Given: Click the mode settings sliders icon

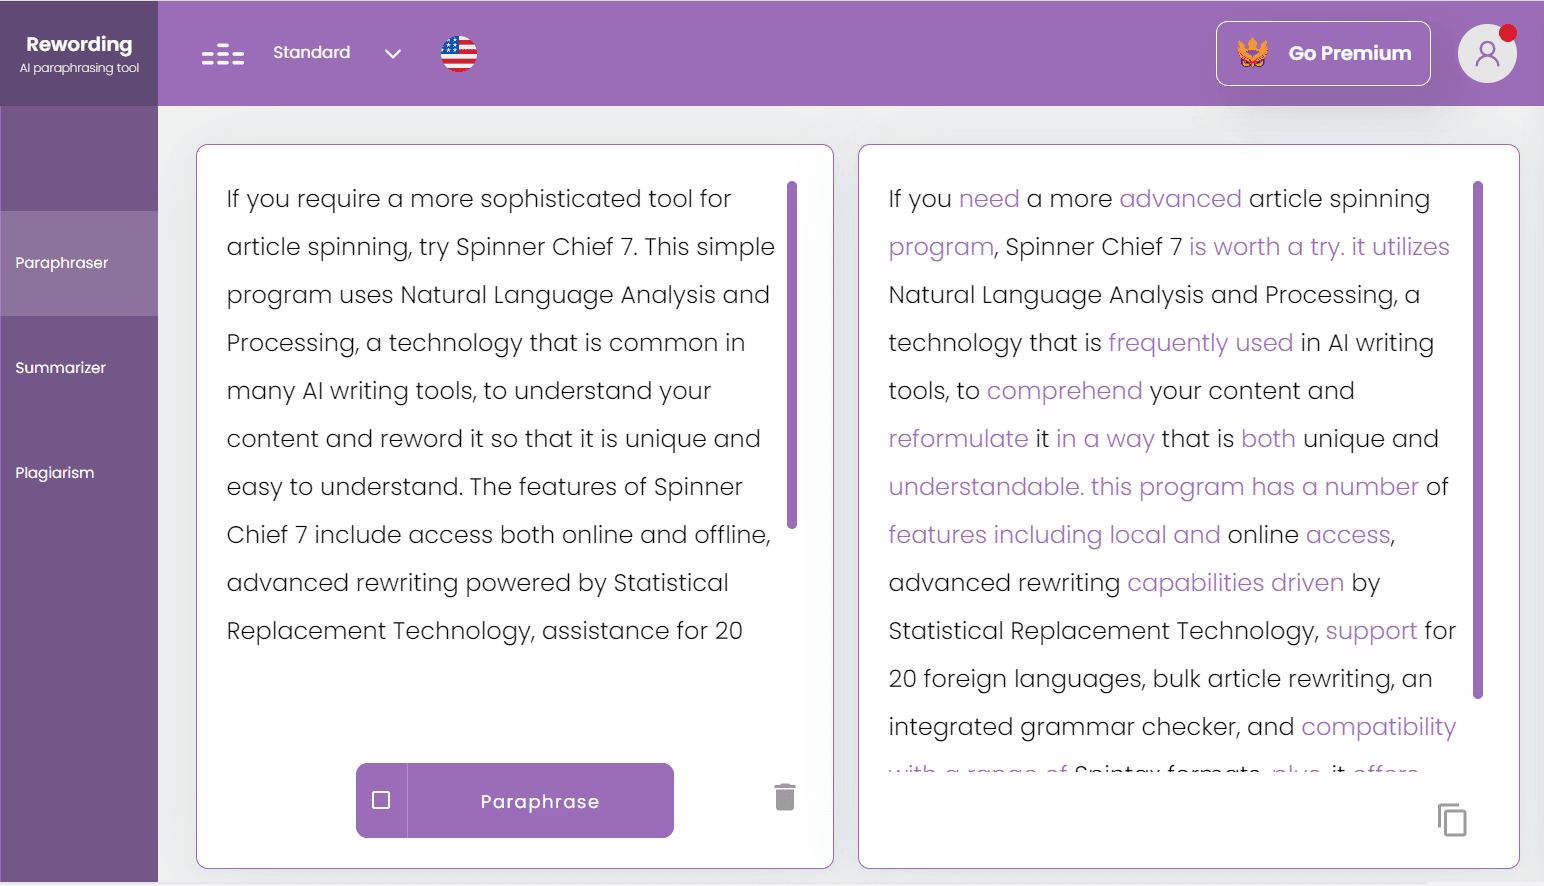Looking at the screenshot, I should tap(223, 54).
